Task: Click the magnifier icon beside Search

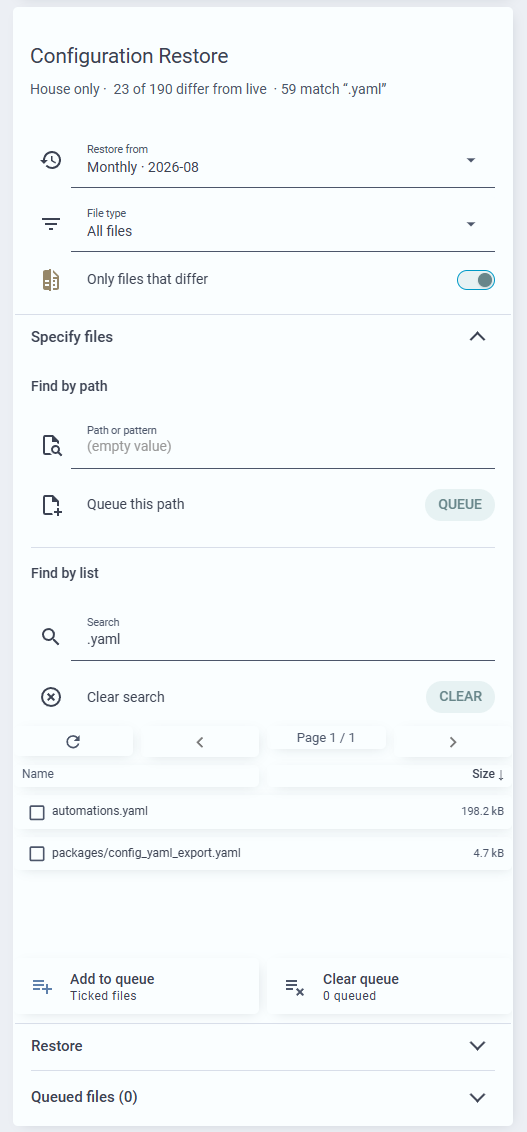Action: tap(51, 636)
